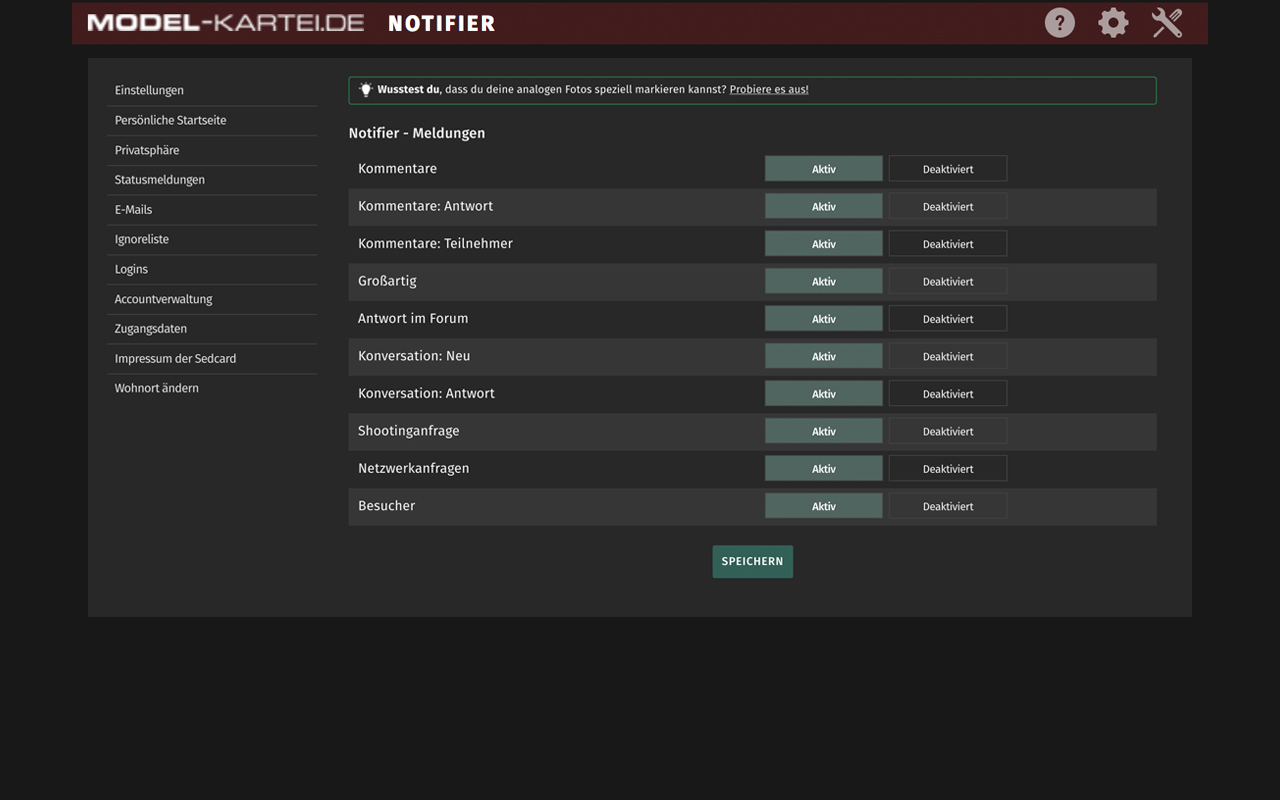Screen dimensions: 1280x800
Task: Set Antwort im Forum to Deaktiviert
Action: pyautogui.click(x=948, y=319)
